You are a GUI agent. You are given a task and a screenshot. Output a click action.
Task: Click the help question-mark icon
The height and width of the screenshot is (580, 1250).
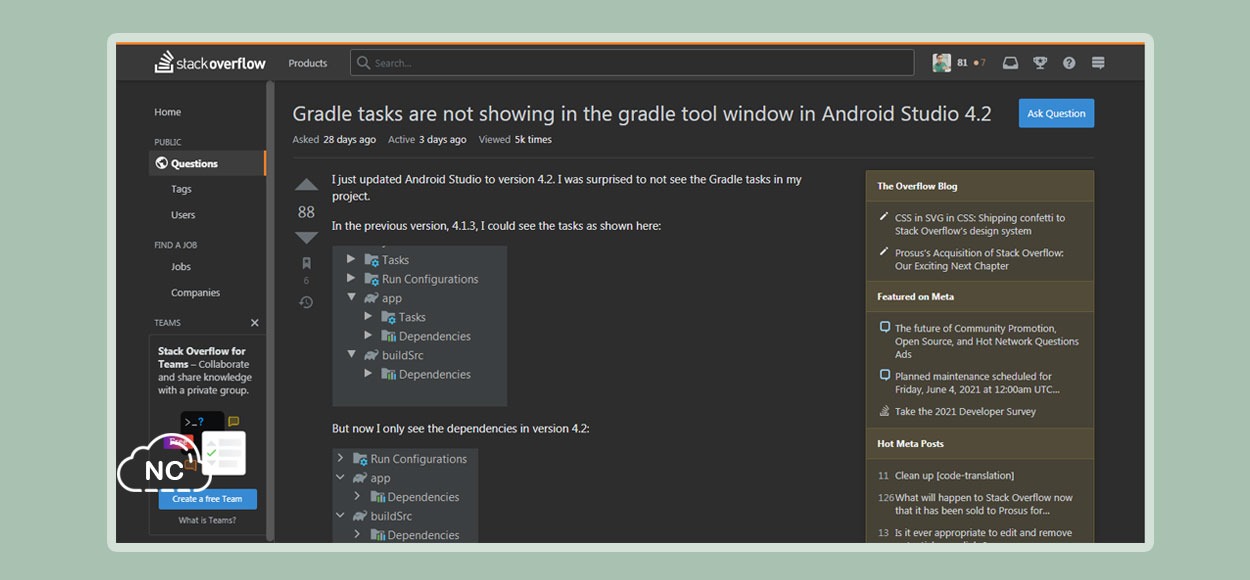click(x=1069, y=63)
